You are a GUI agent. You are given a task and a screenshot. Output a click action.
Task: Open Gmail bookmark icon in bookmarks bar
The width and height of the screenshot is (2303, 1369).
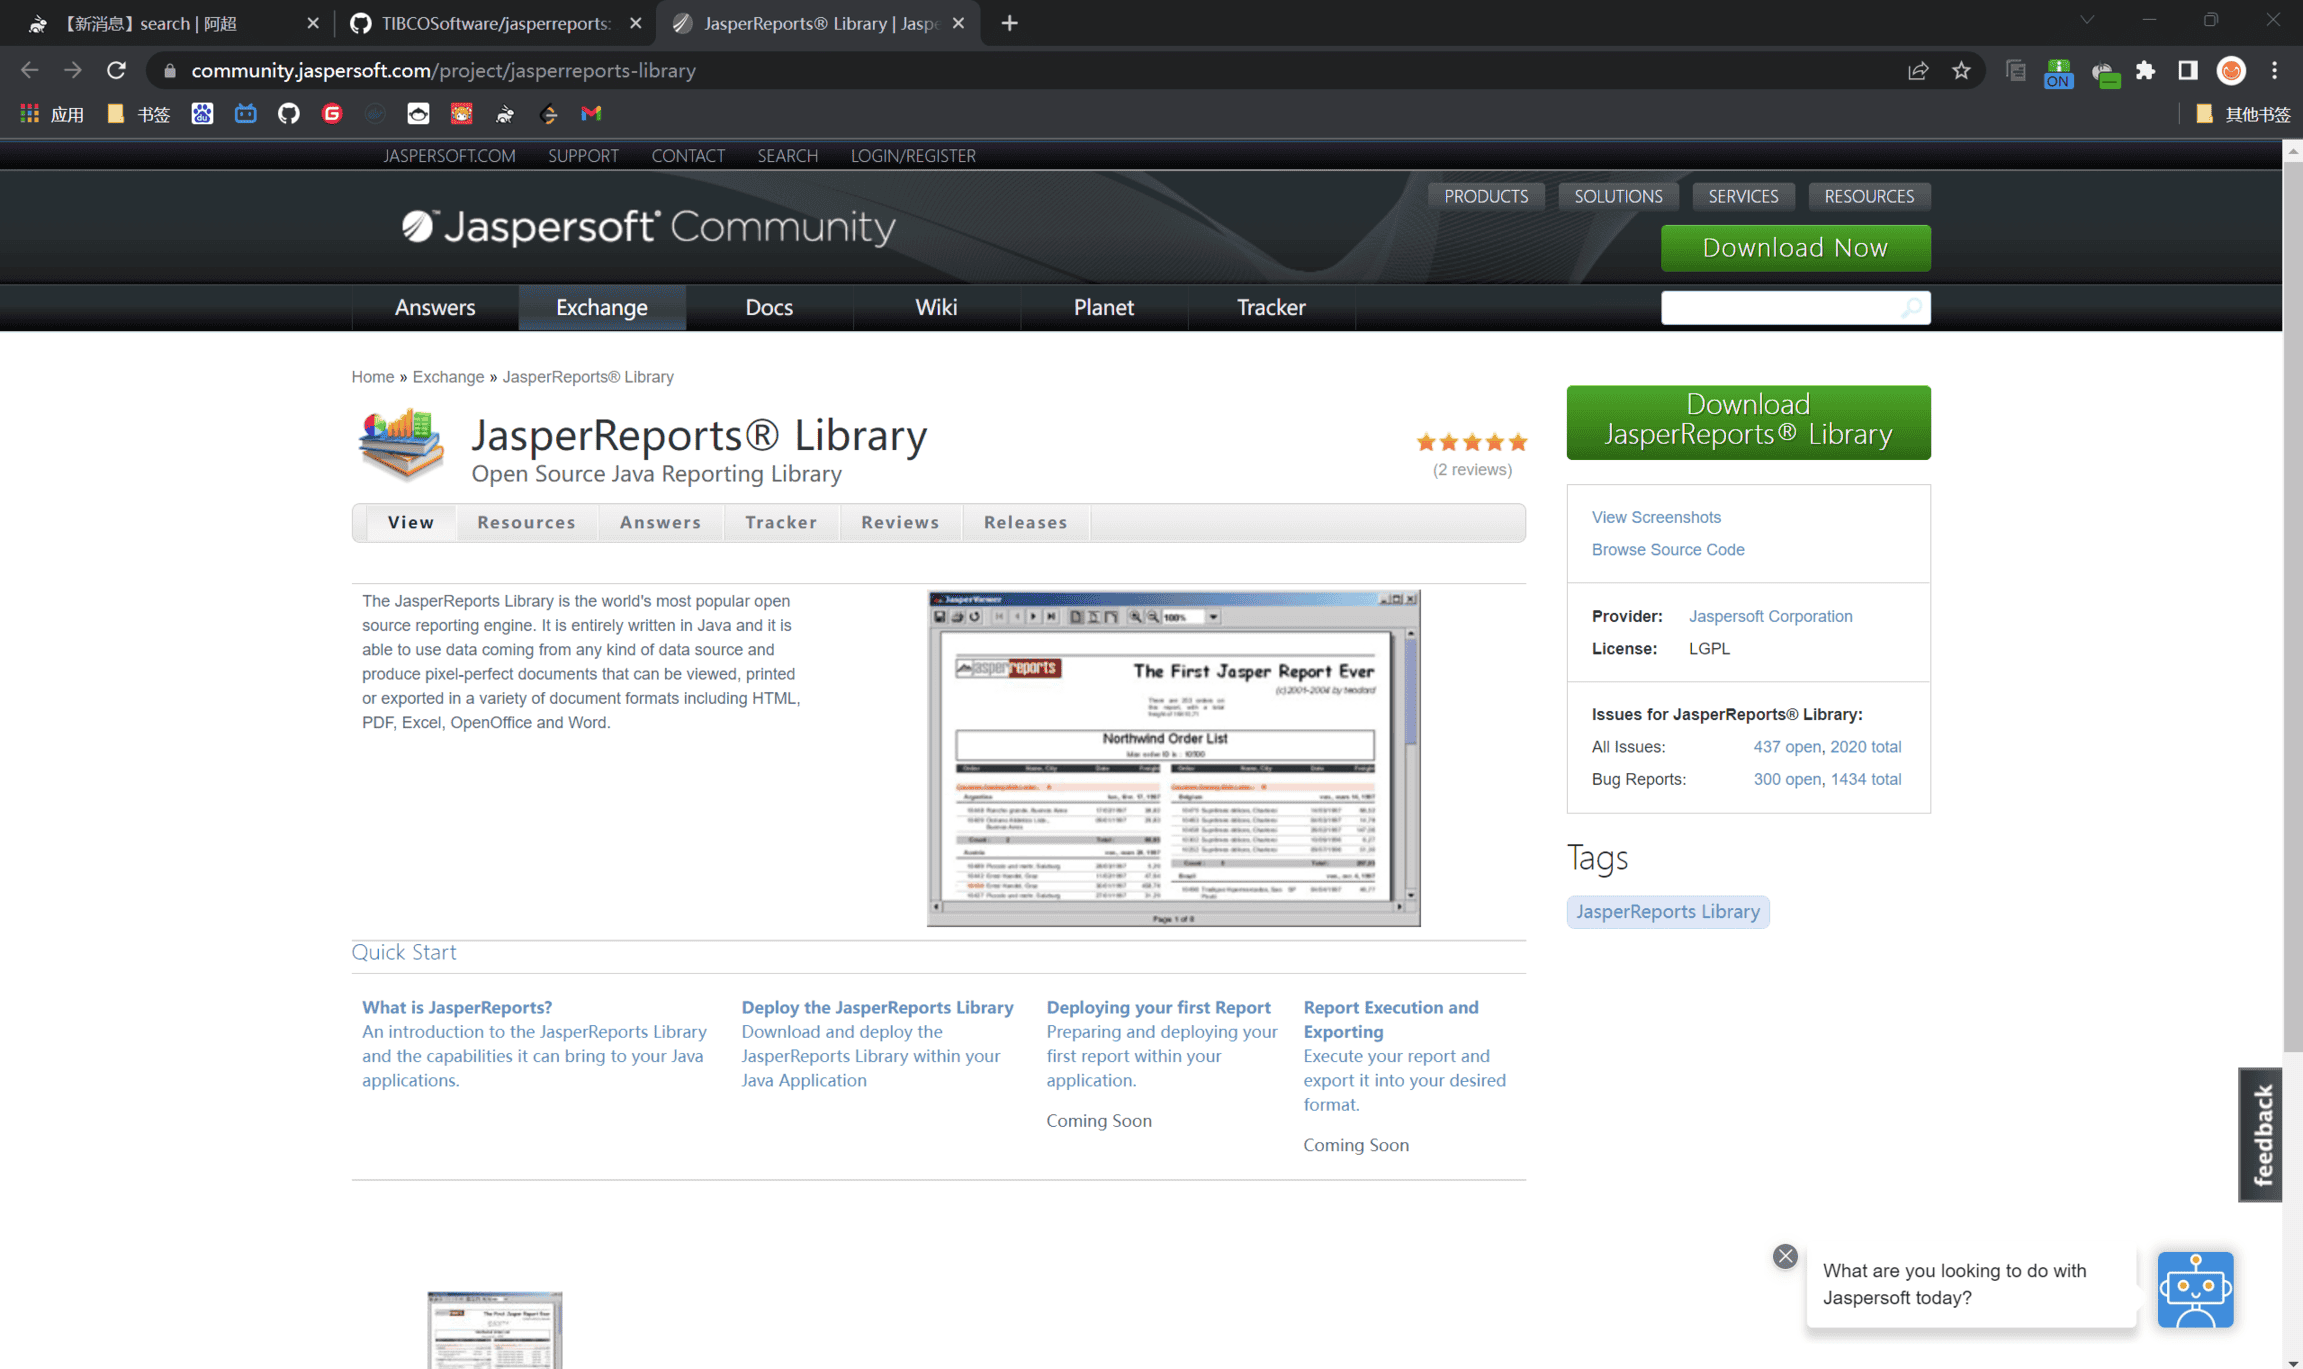click(591, 114)
